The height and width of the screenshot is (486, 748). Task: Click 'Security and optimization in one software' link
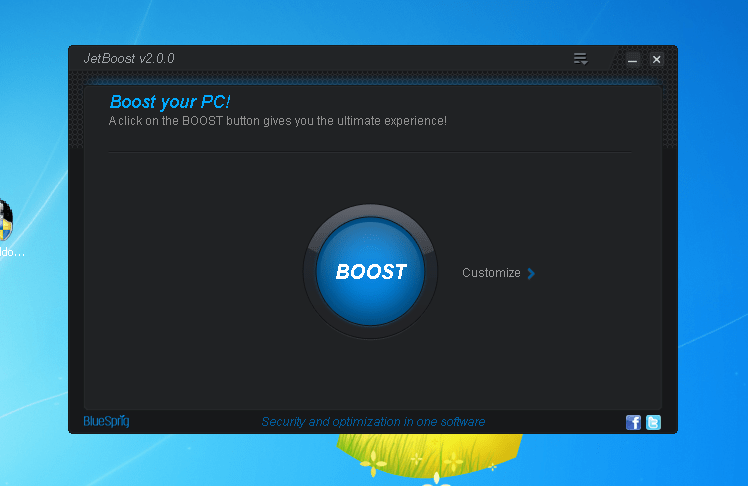click(373, 422)
